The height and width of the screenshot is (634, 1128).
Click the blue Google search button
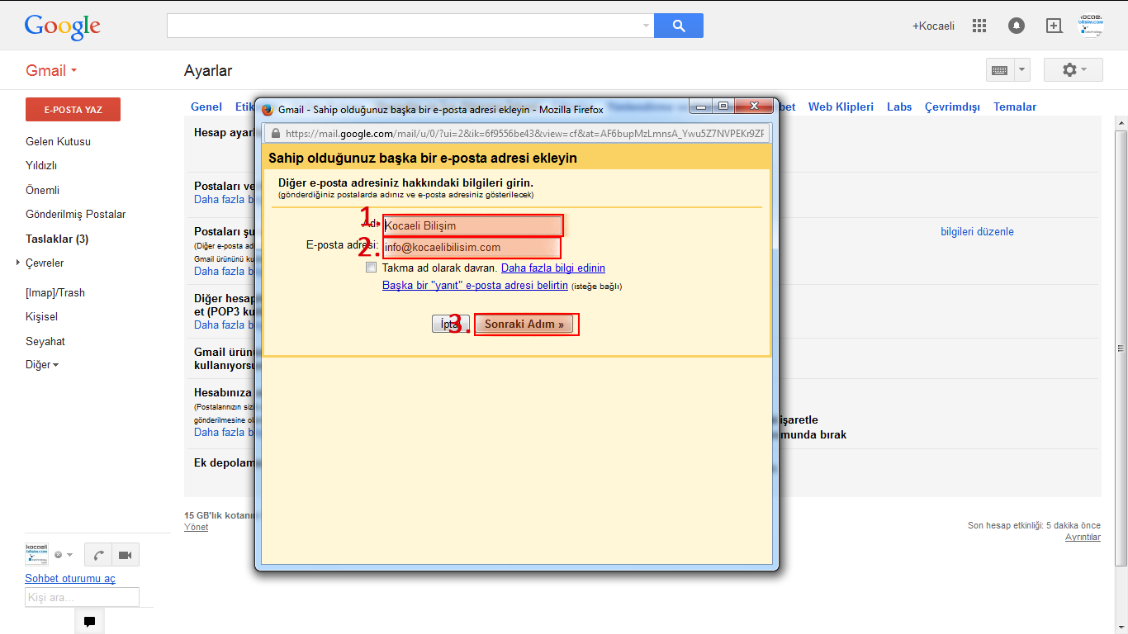click(x=678, y=26)
